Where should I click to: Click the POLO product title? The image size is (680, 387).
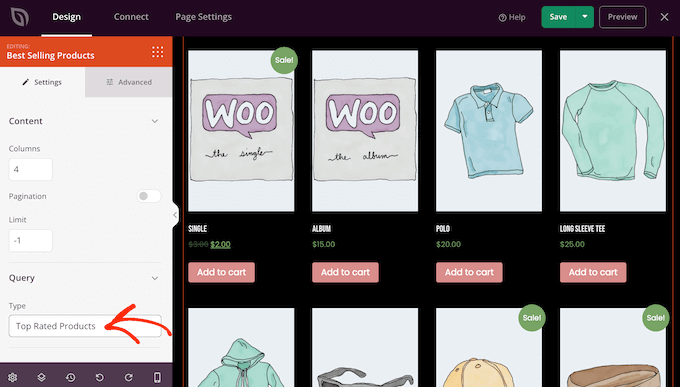point(443,229)
